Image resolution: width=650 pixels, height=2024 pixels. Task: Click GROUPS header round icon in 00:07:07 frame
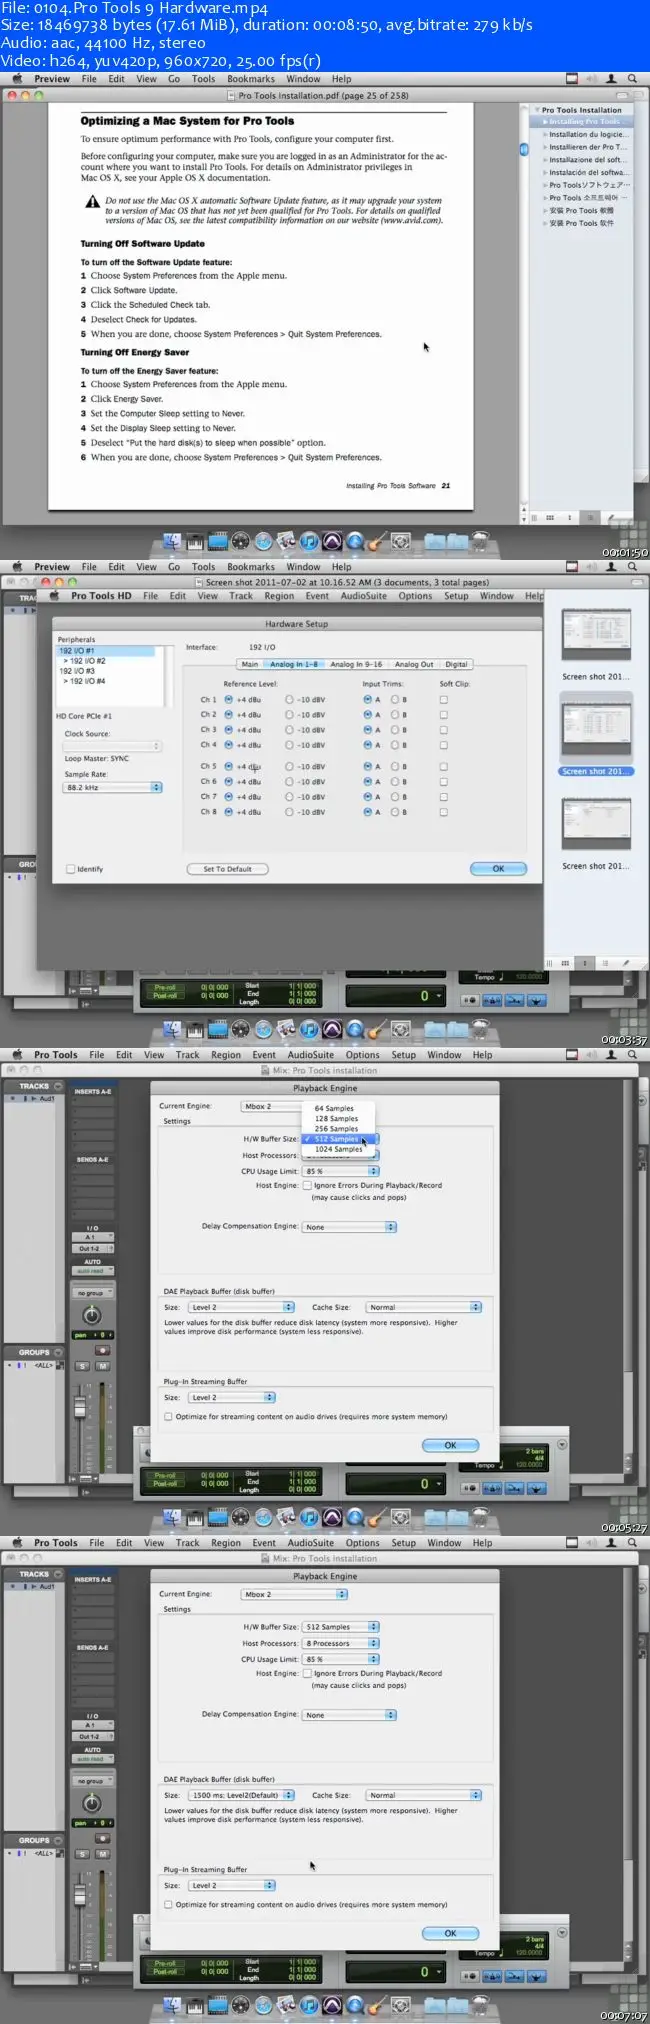tap(58, 1840)
